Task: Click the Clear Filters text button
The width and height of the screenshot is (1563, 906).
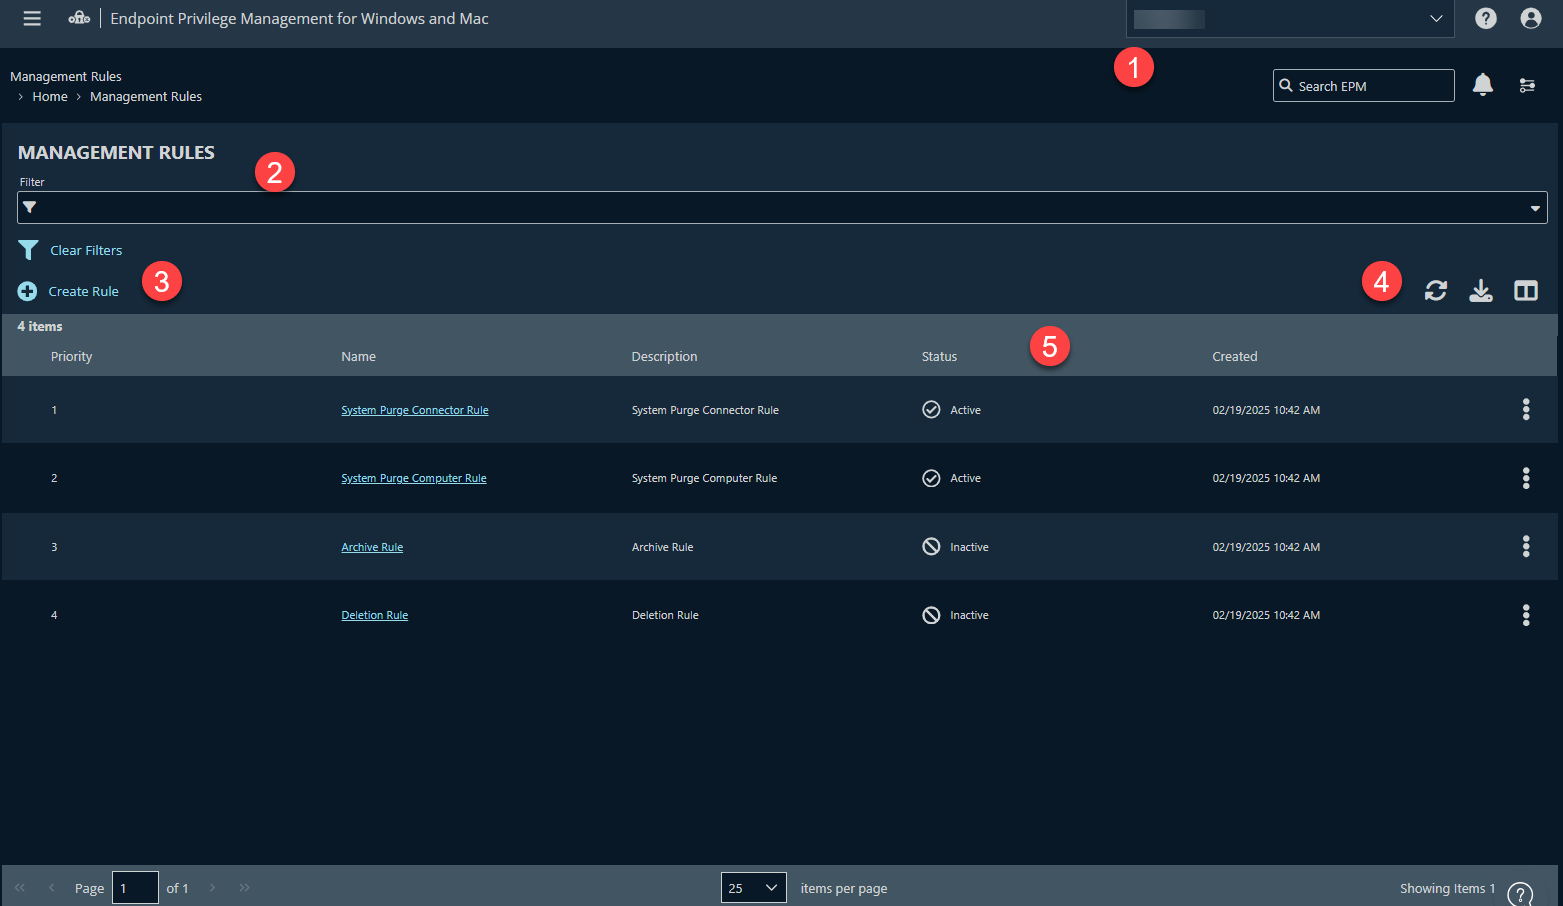Action: pos(86,250)
